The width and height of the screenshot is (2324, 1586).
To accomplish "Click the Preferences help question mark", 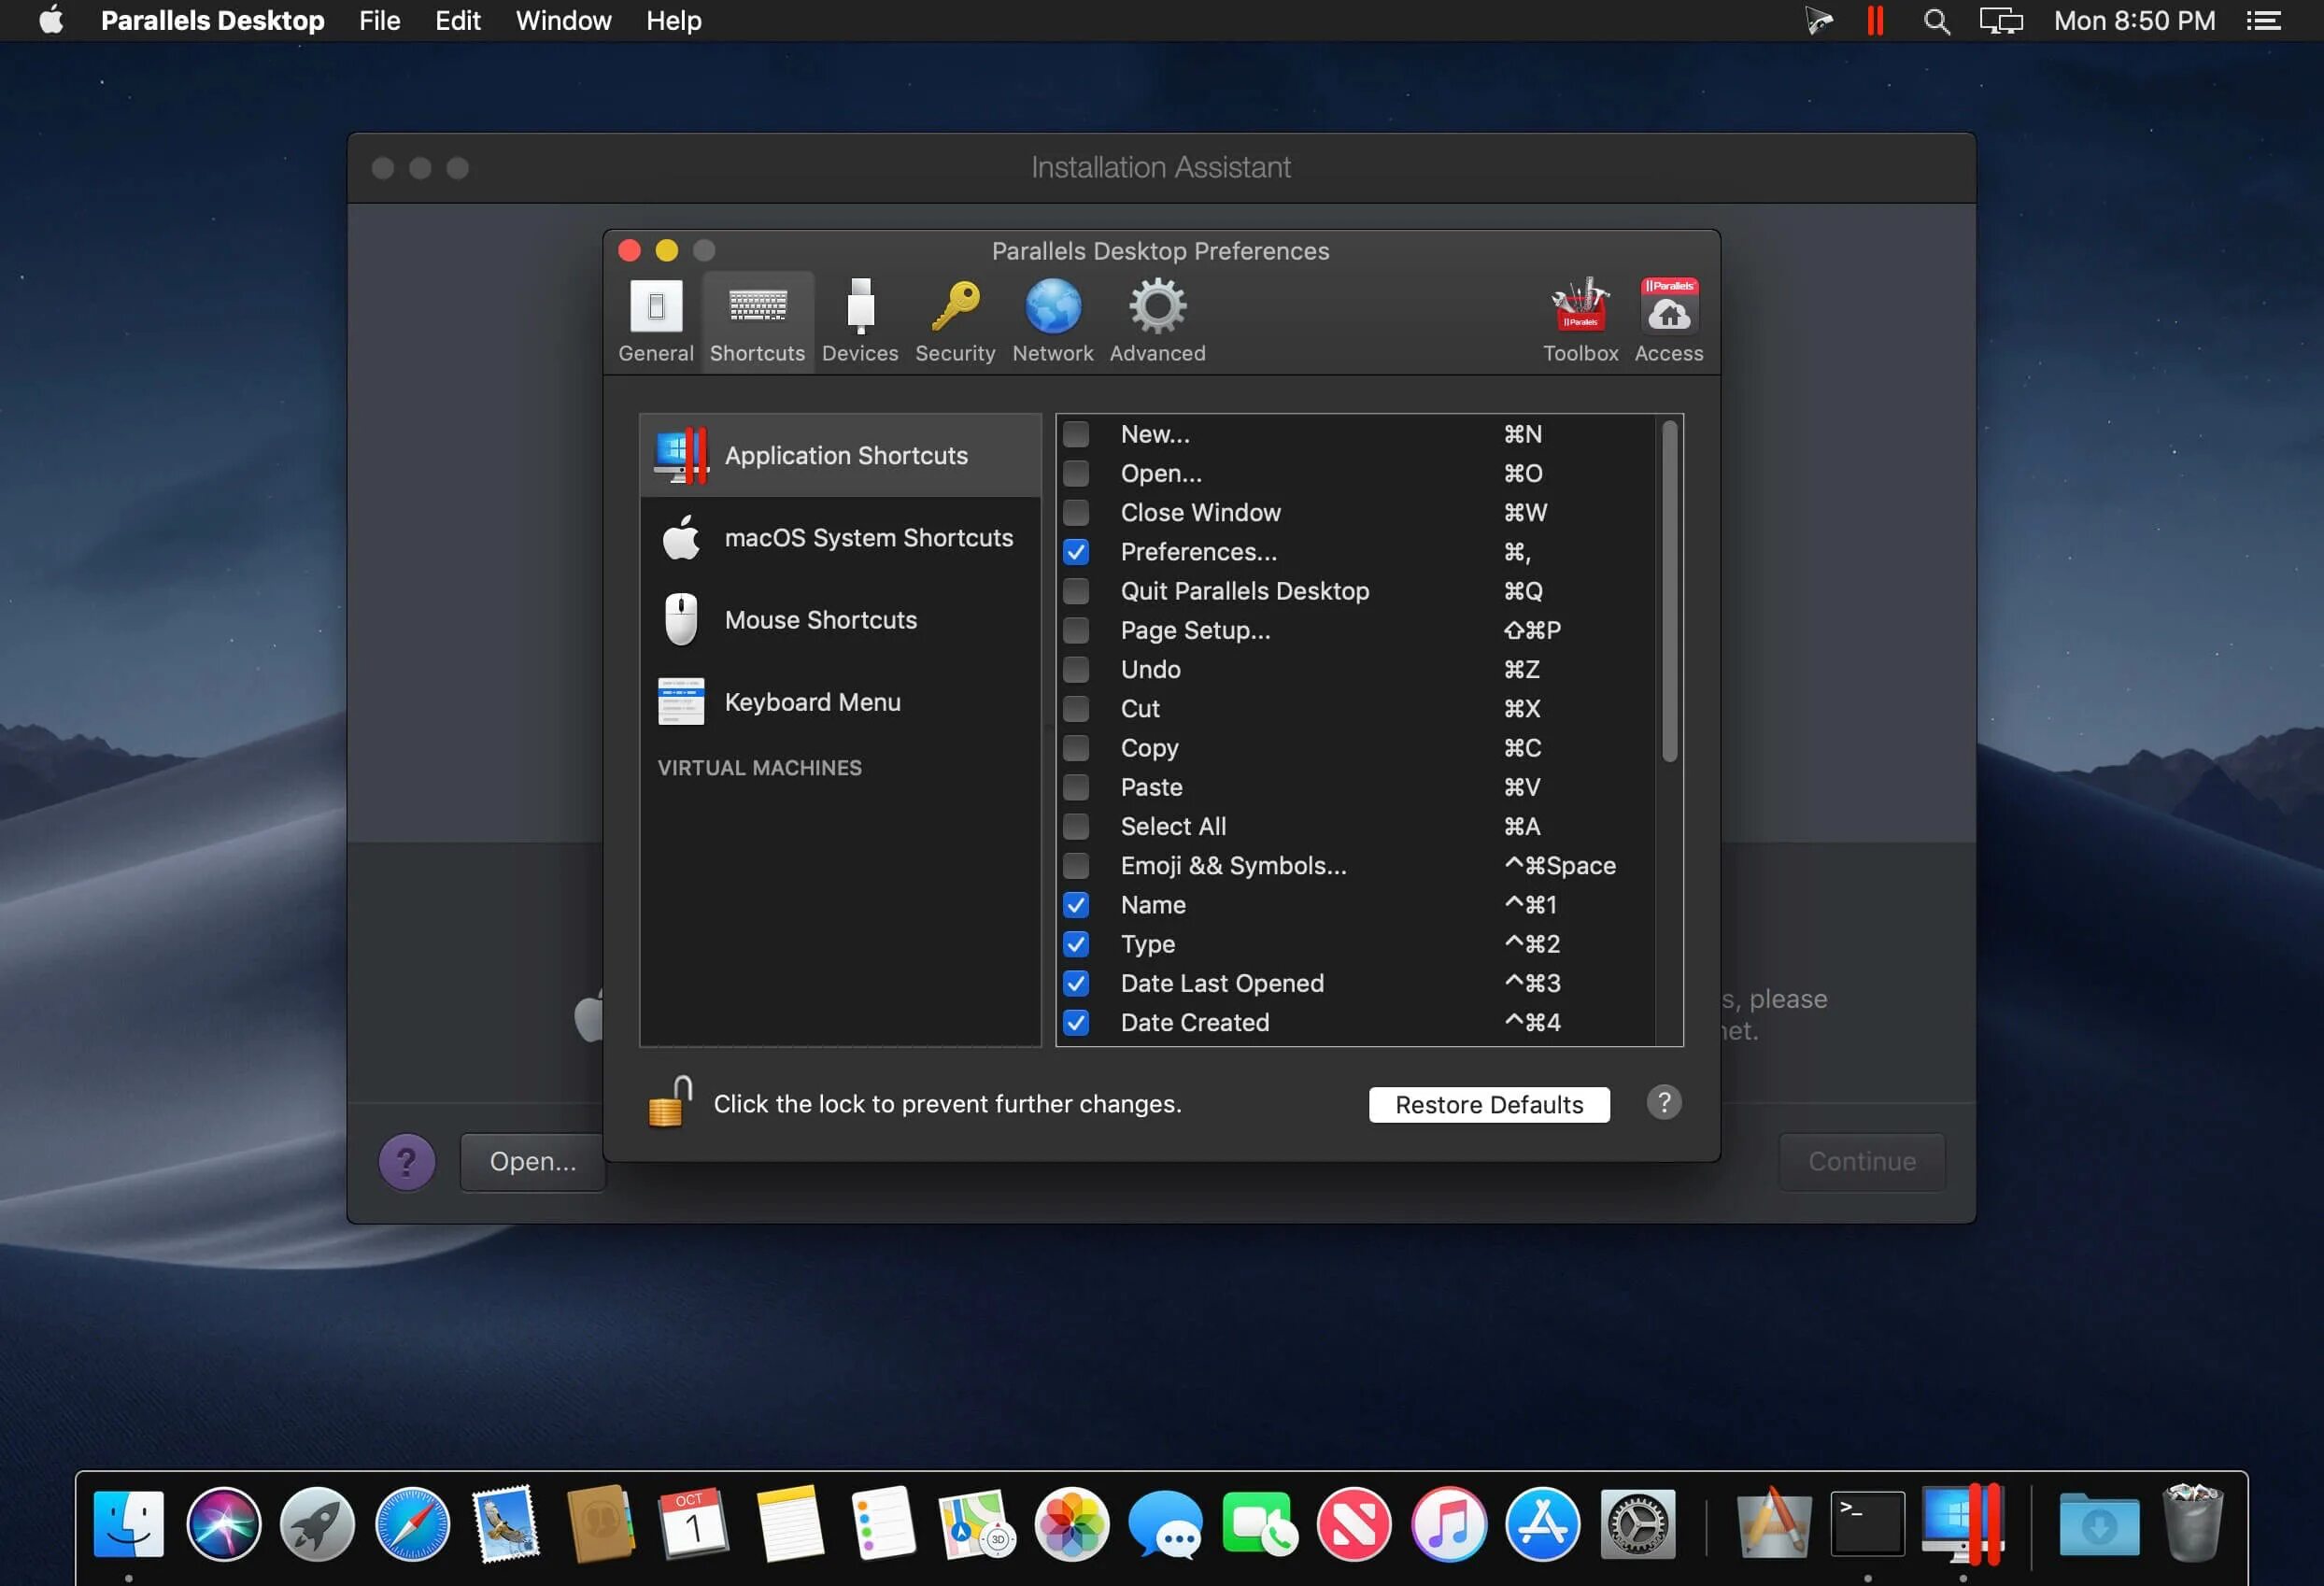I will 1664,1103.
